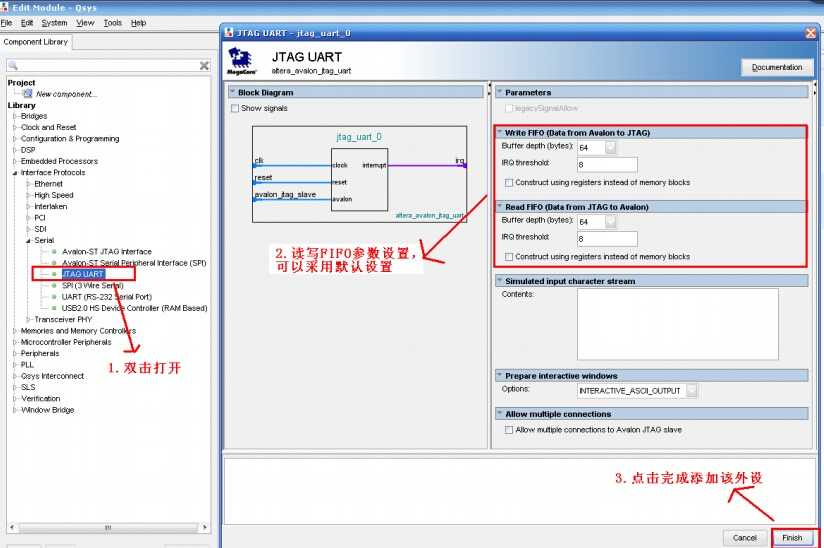
Task: Collapse Allow multiple connections section
Action: tap(499, 413)
